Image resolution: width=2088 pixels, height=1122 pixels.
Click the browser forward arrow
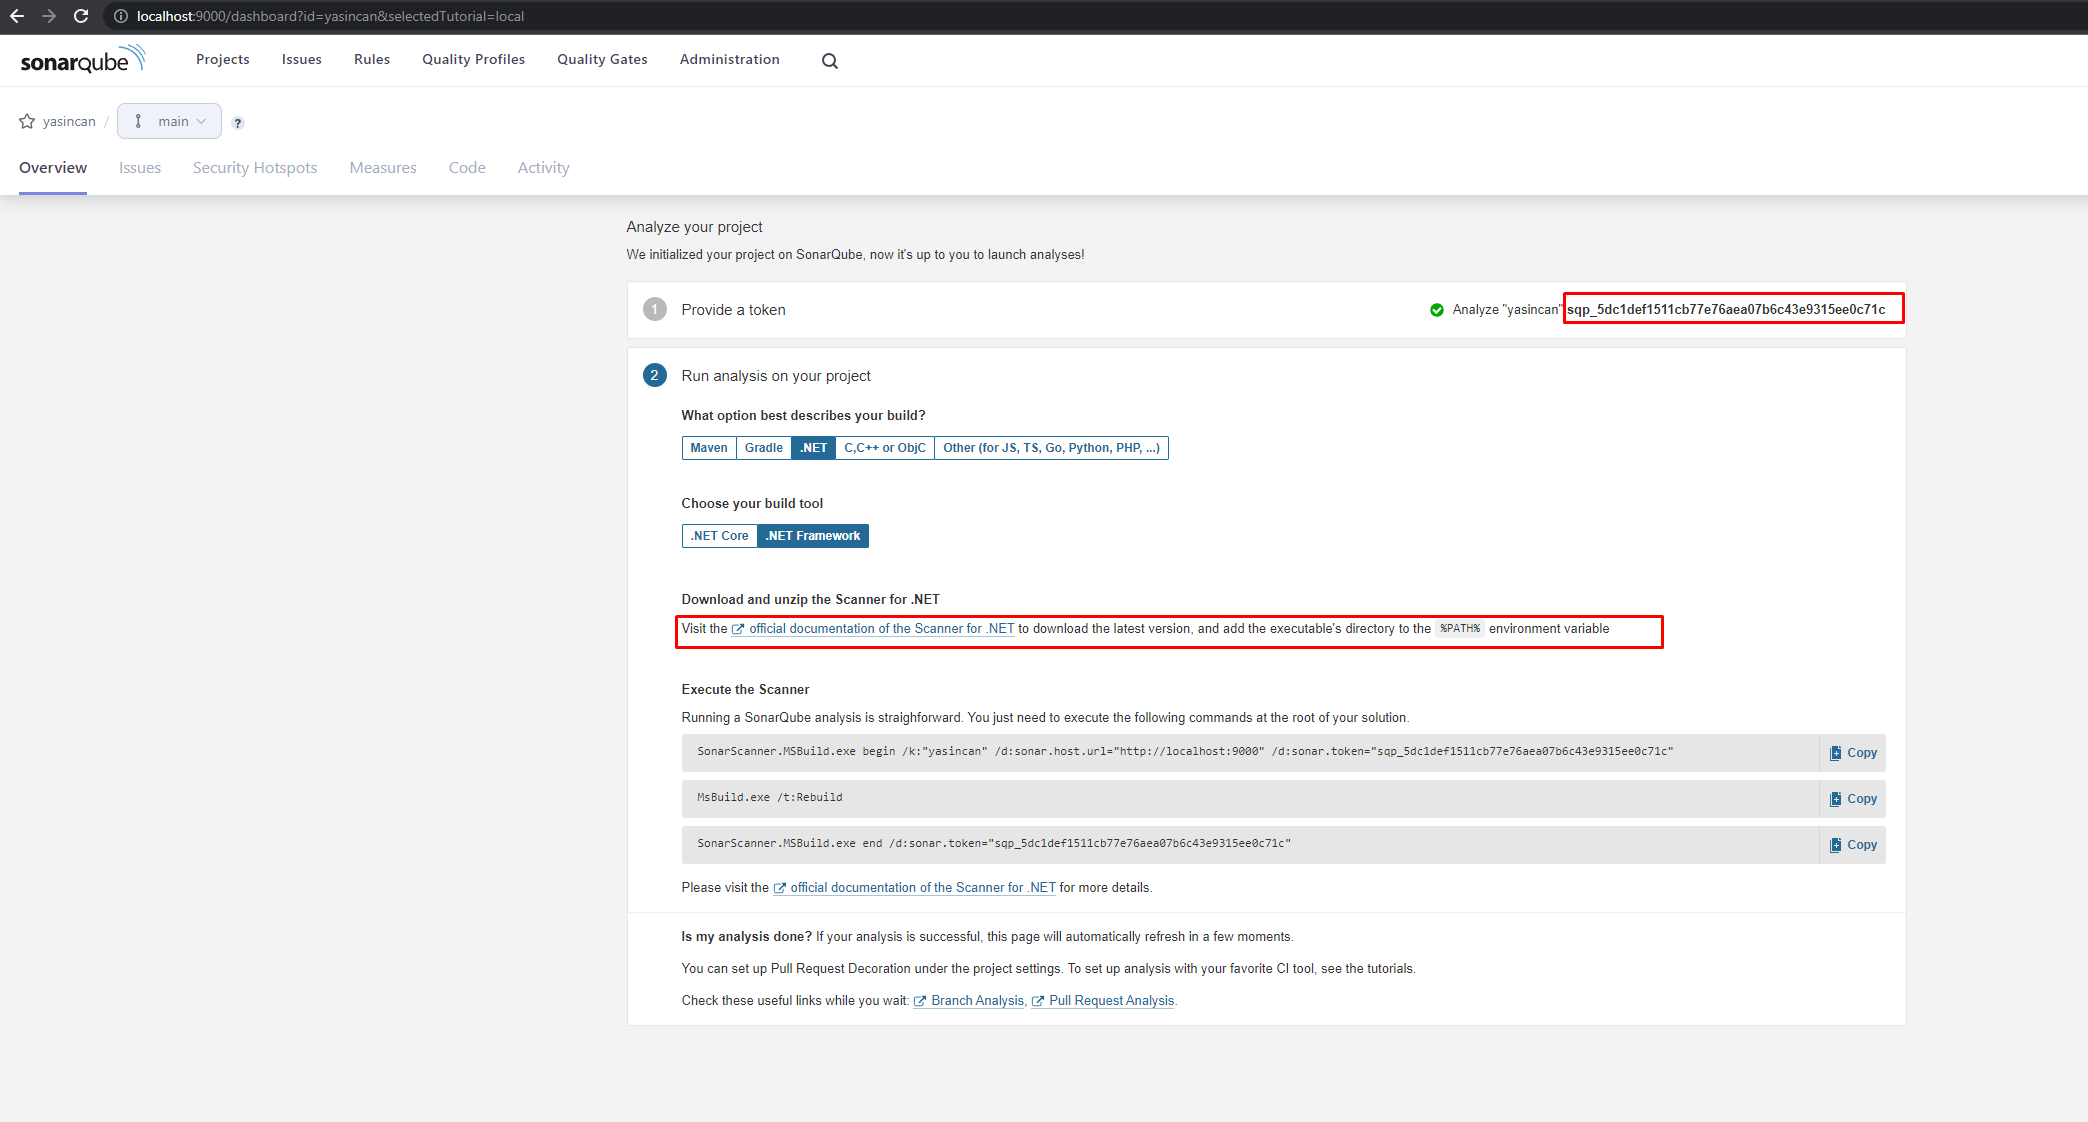(x=48, y=16)
